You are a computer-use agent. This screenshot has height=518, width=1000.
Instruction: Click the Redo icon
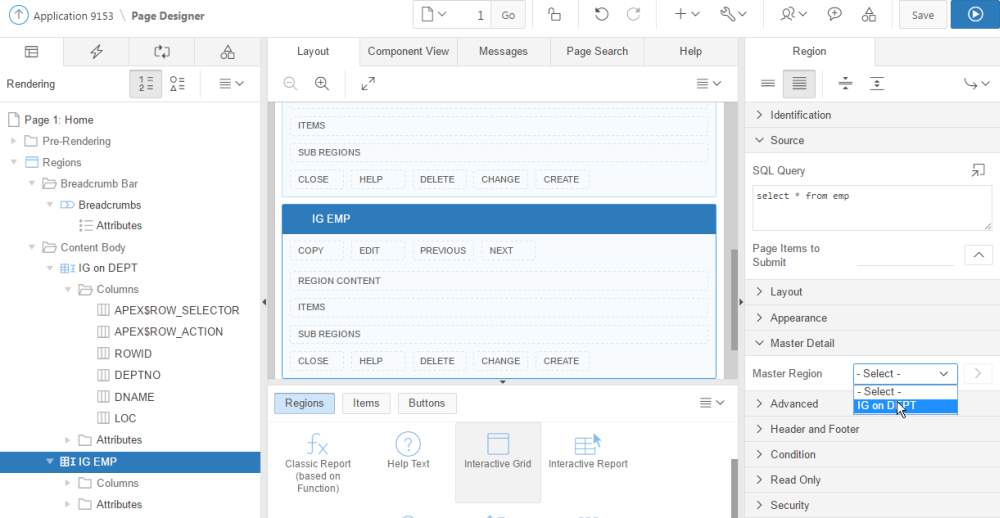click(633, 15)
